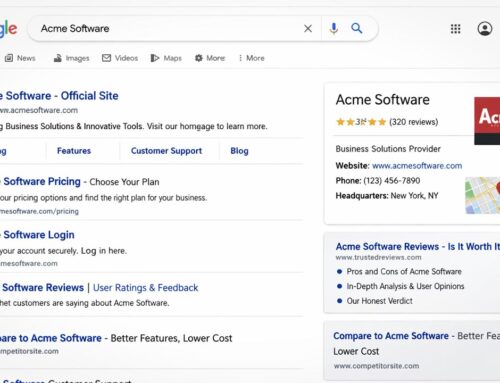Open the Features sitelink
Image resolution: width=500 pixels, height=383 pixels.
coord(74,151)
